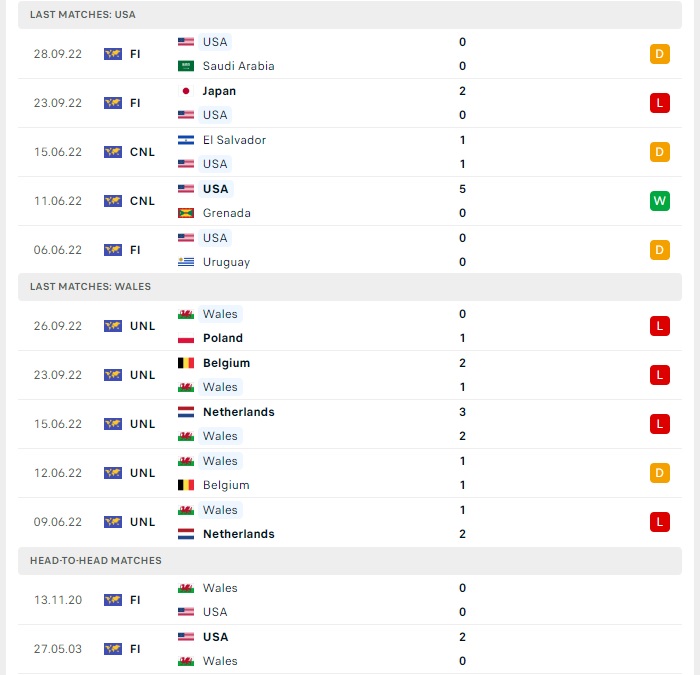Click the CNL competition label on 11.06.22
Image resolution: width=700 pixels, height=675 pixels.
[x=142, y=201]
